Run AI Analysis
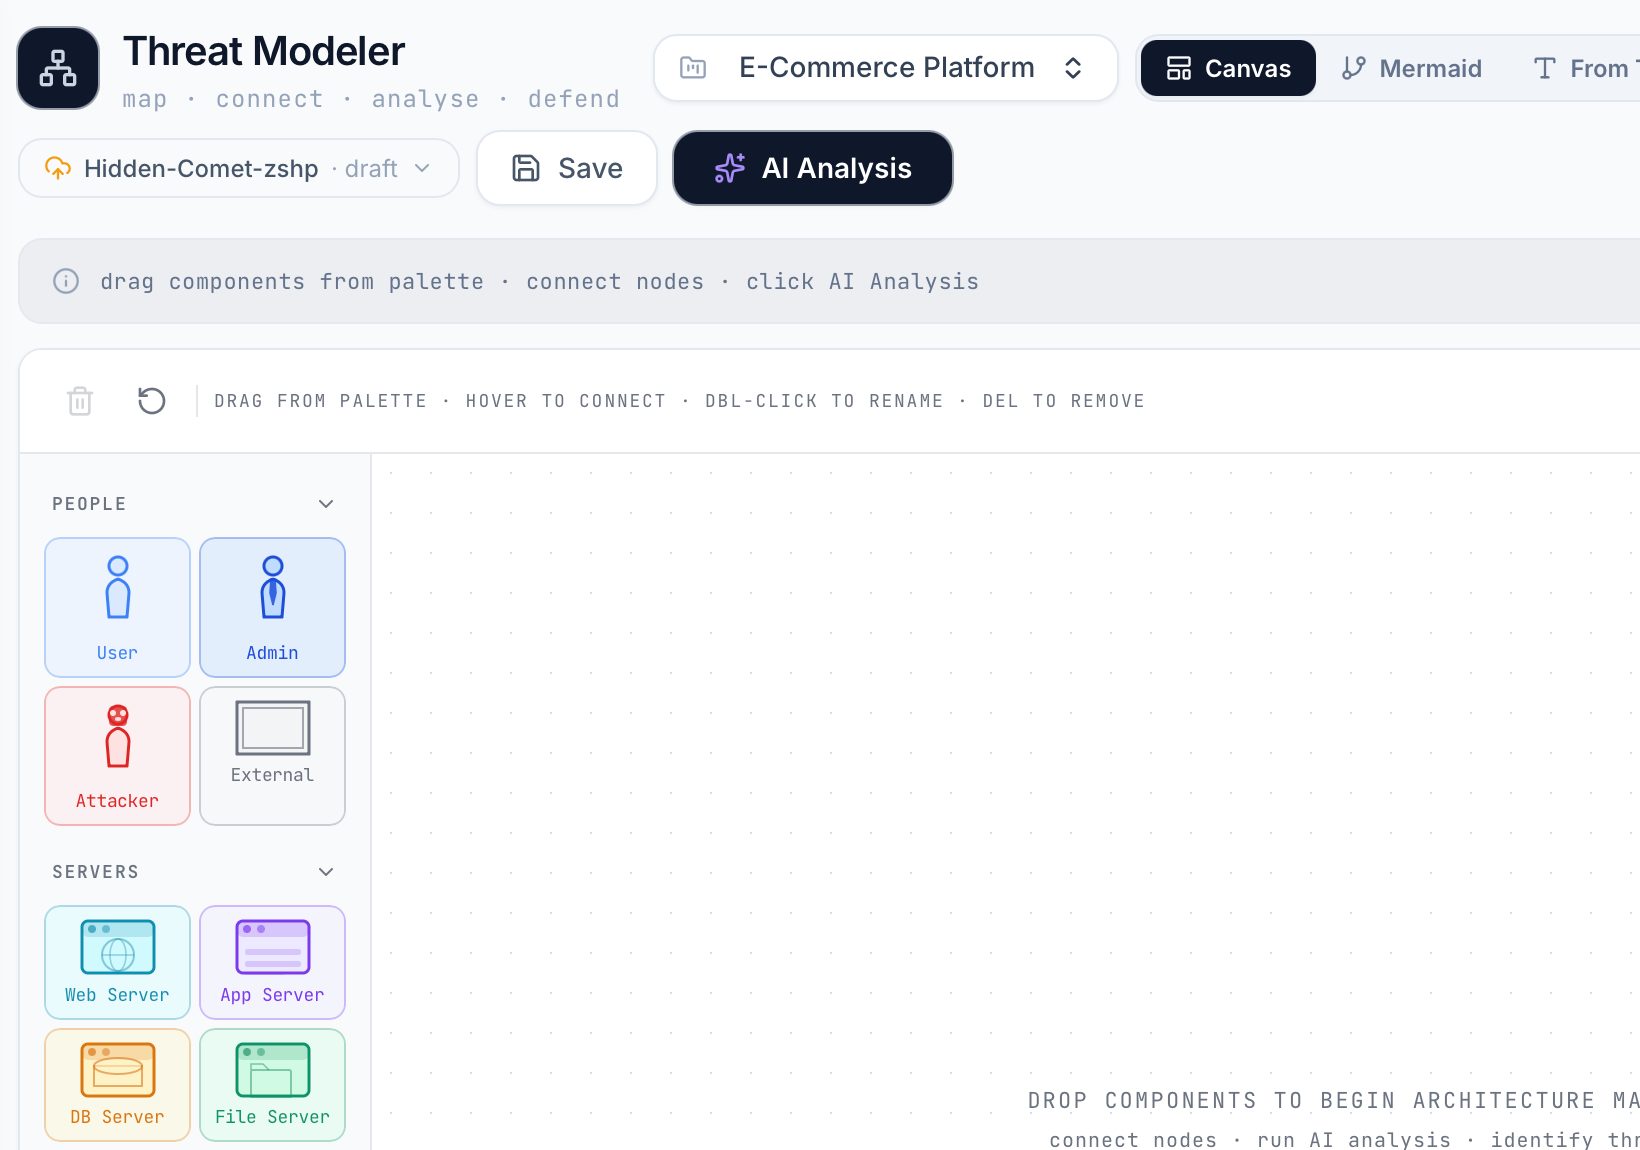Viewport: 1640px width, 1150px height. 813,168
